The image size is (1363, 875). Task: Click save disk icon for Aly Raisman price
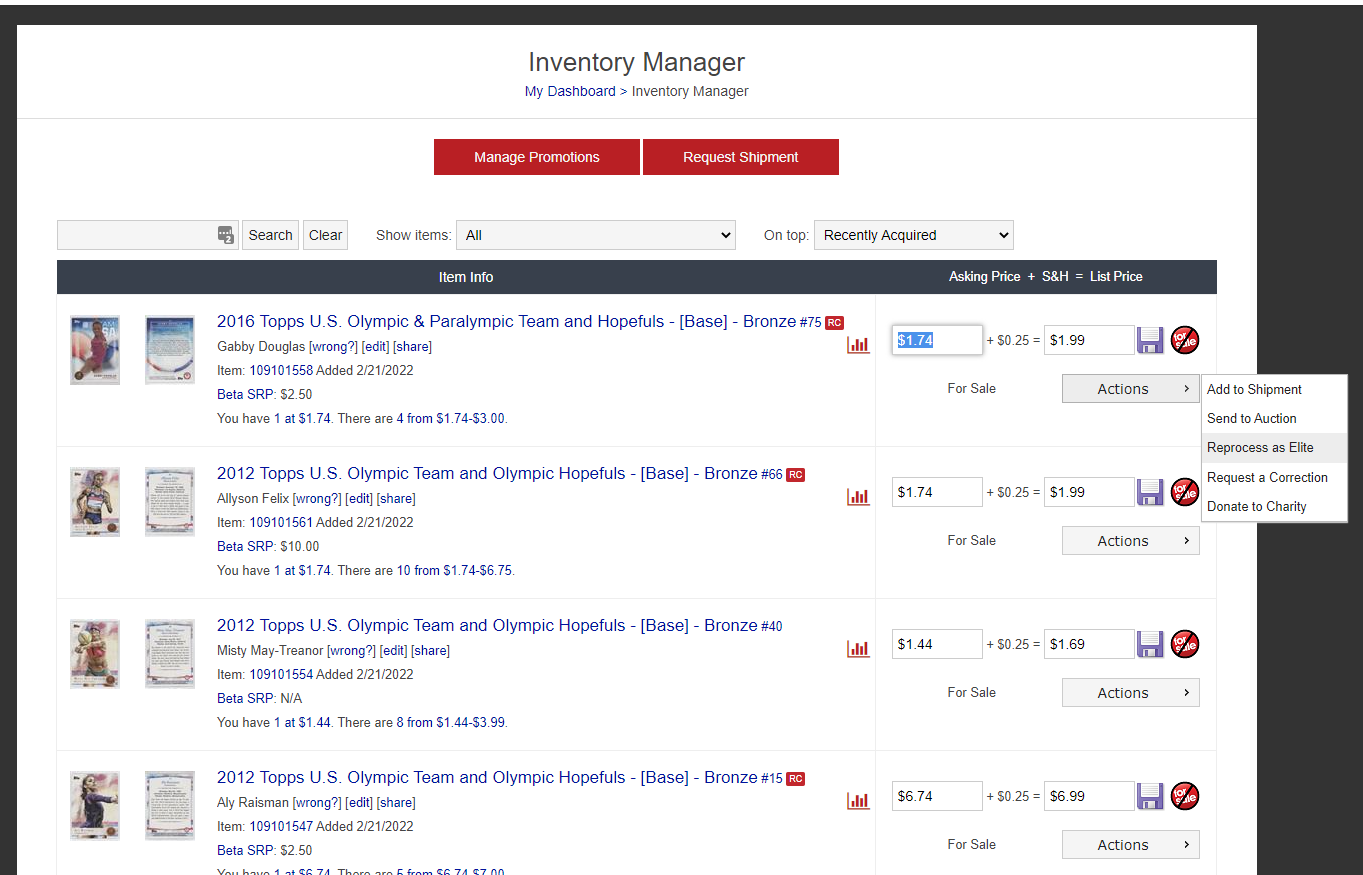pos(1150,796)
